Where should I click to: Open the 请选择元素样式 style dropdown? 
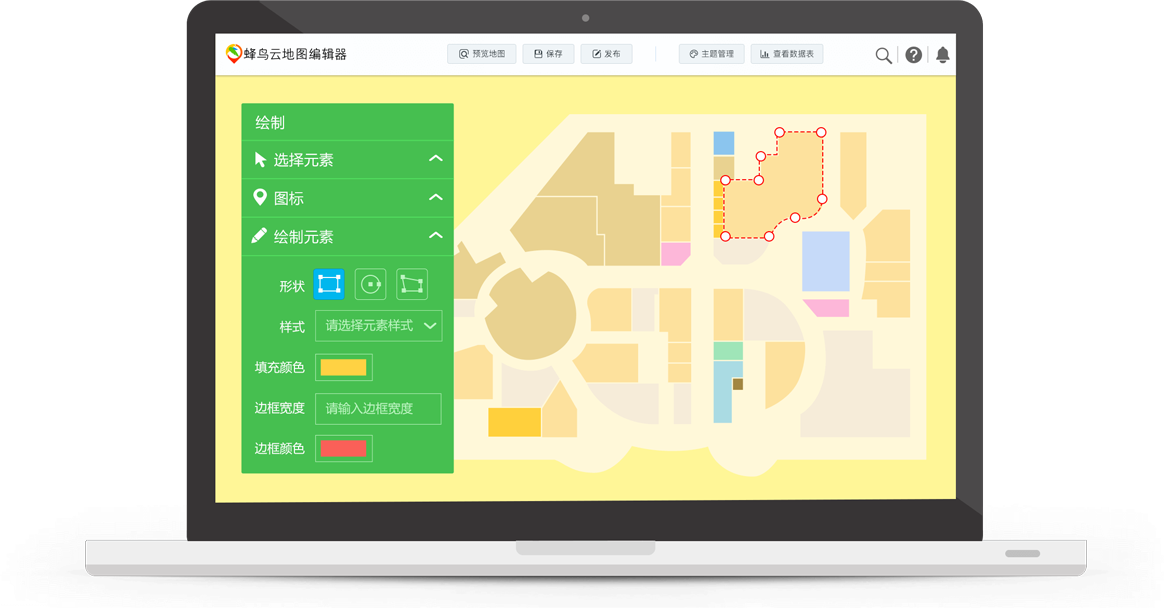click(x=378, y=326)
